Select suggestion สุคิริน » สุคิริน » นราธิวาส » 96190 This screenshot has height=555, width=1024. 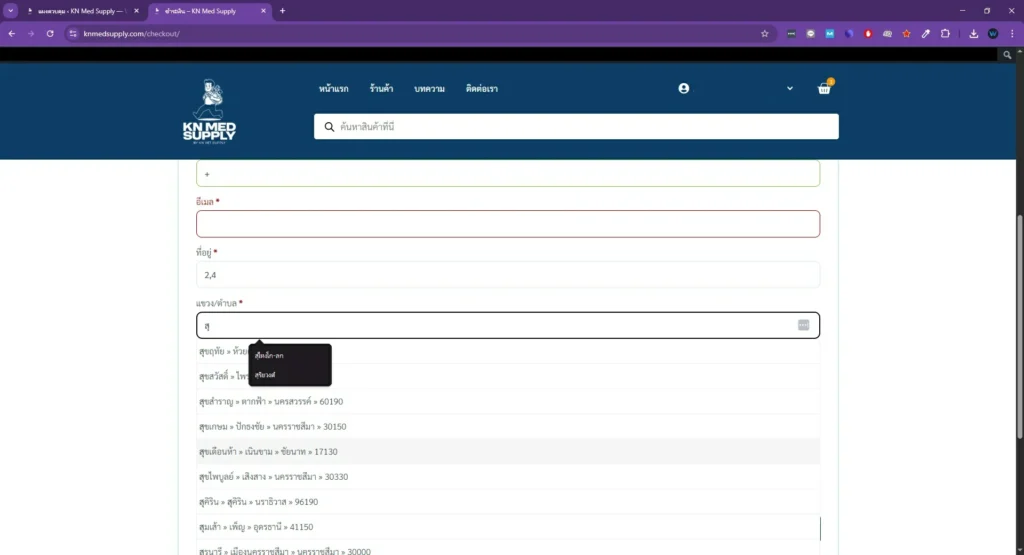click(508, 501)
